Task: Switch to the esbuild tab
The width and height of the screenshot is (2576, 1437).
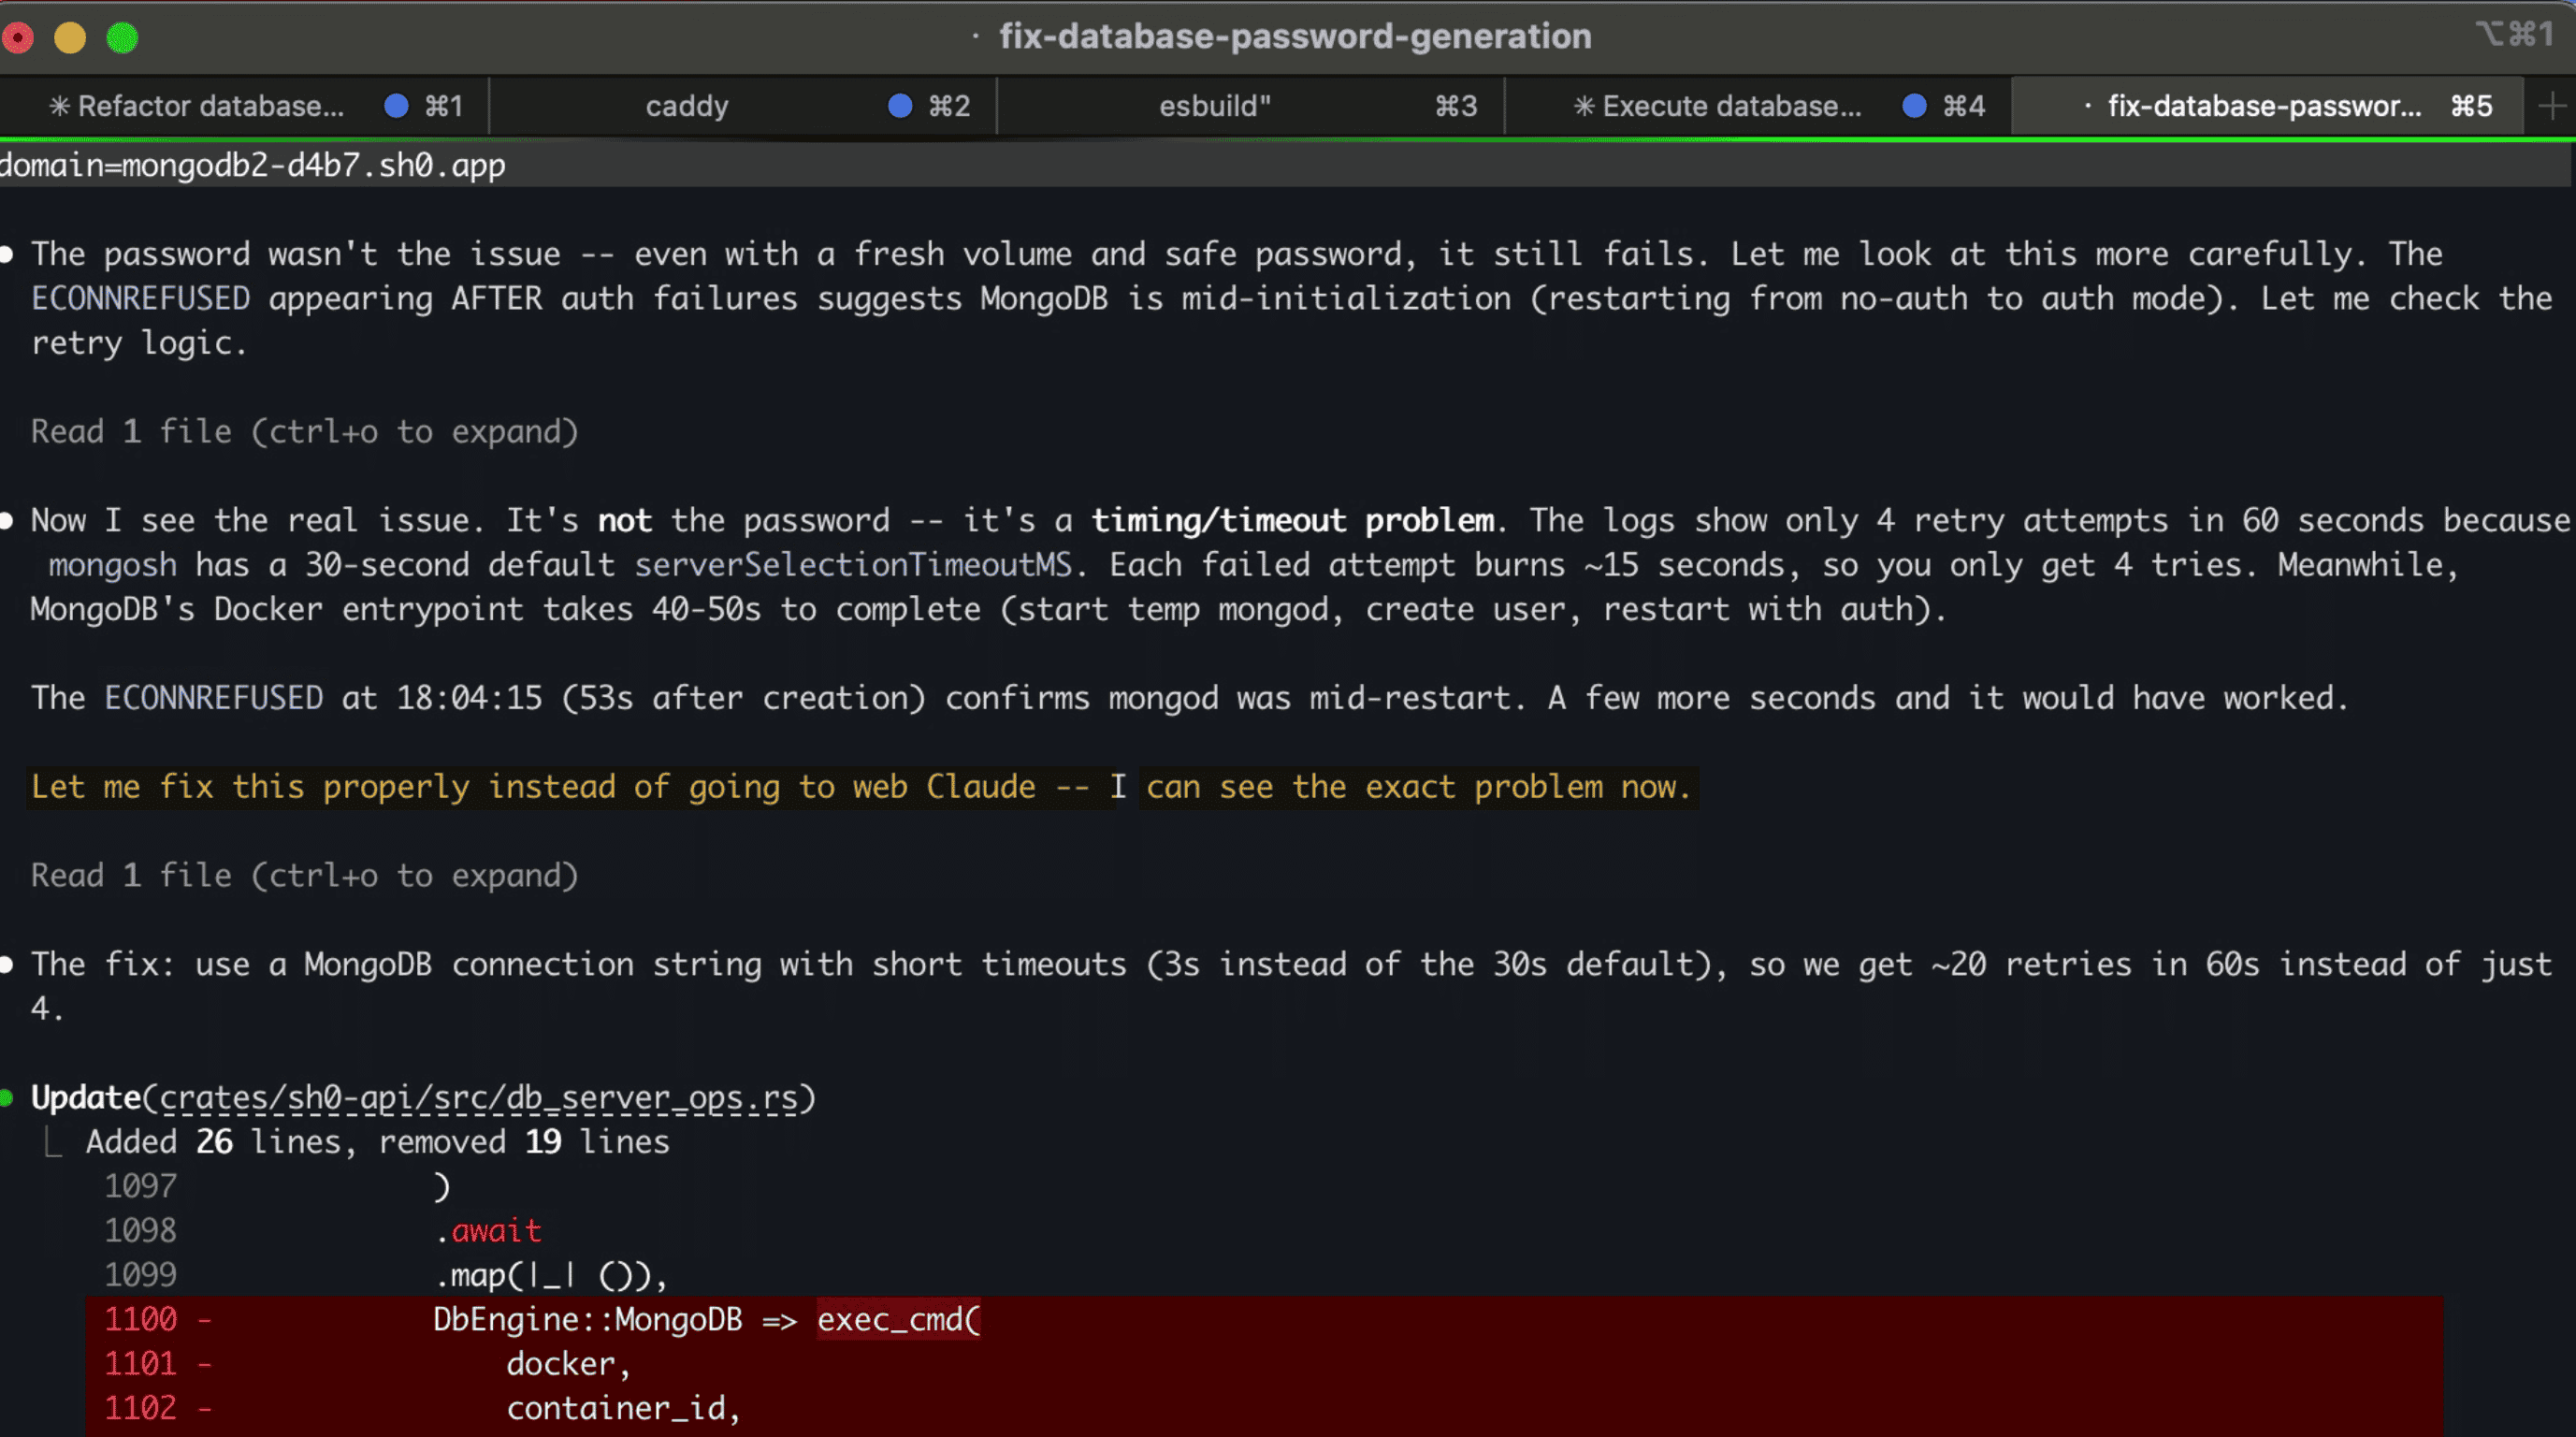Action: [1212, 105]
